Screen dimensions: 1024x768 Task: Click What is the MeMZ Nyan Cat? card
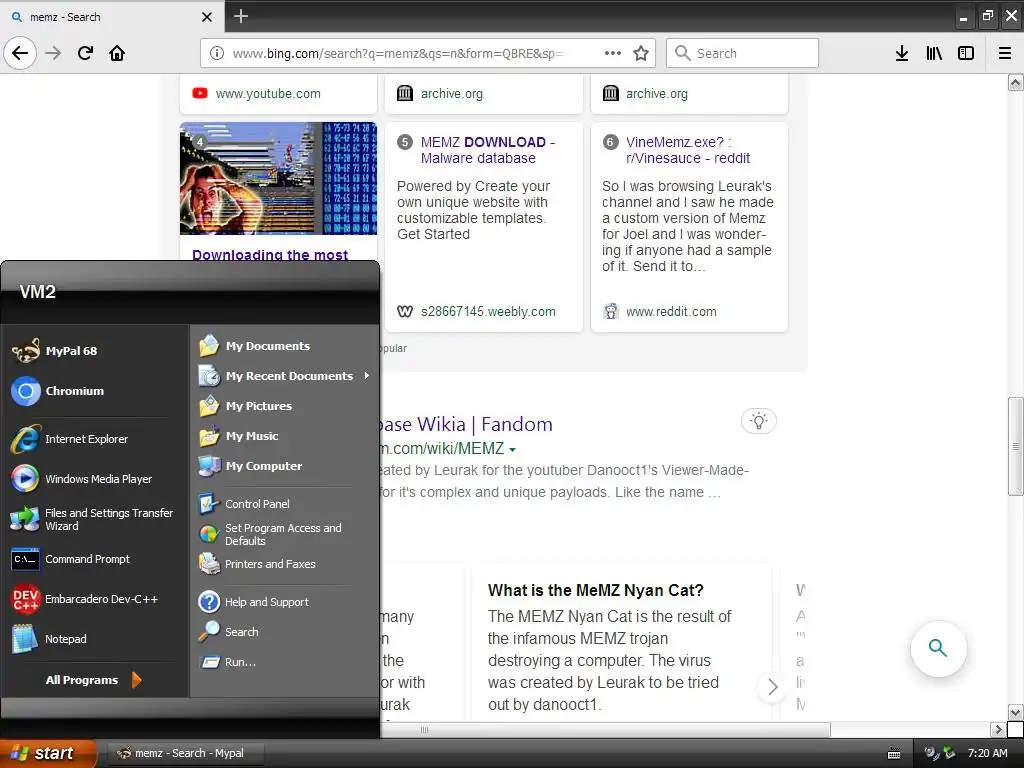click(620, 643)
